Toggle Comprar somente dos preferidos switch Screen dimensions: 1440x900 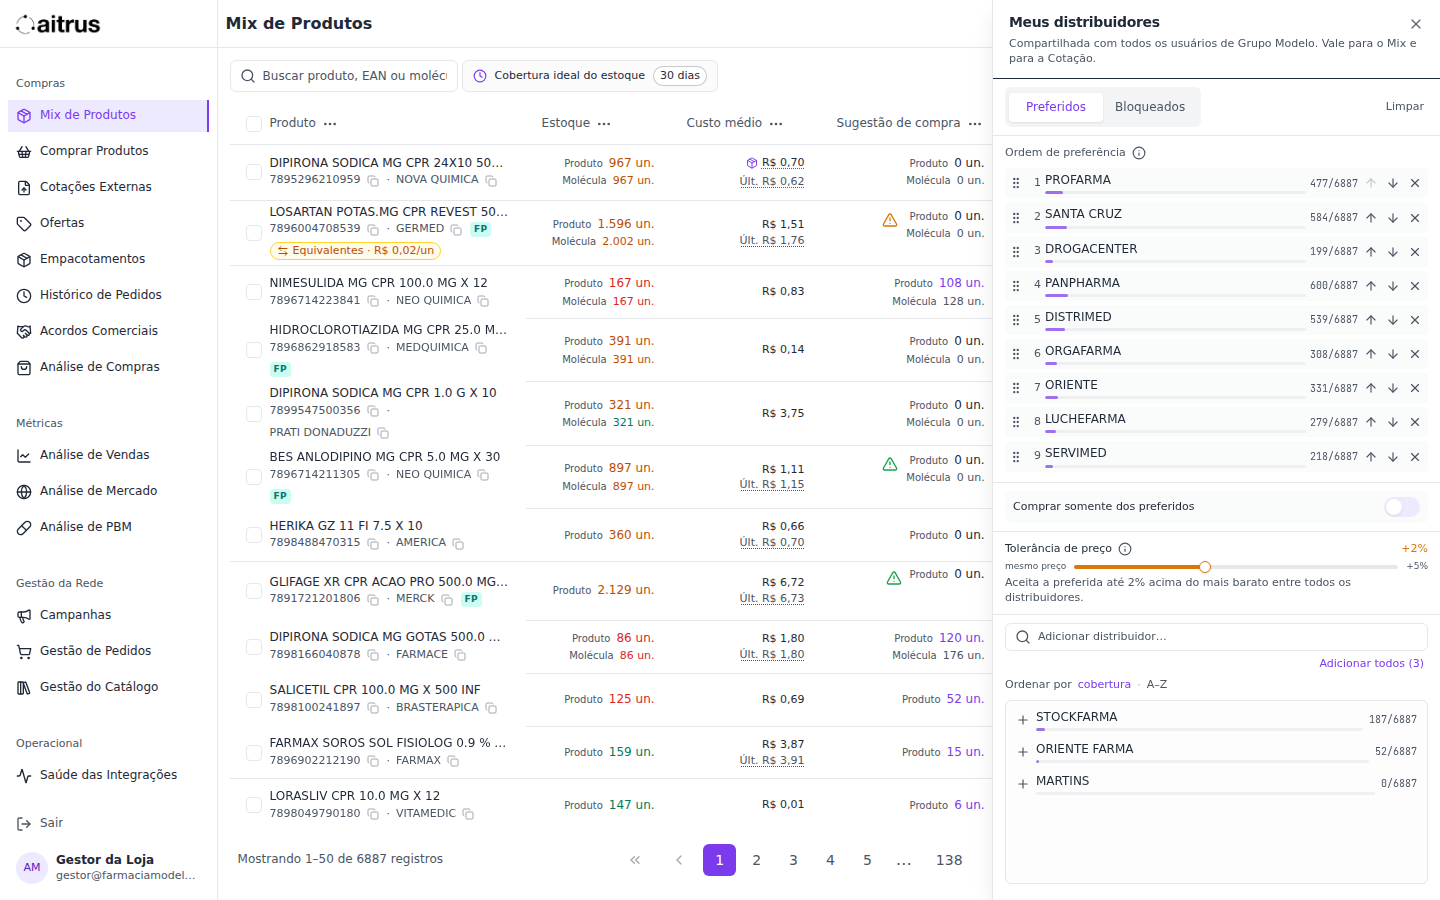1402,507
